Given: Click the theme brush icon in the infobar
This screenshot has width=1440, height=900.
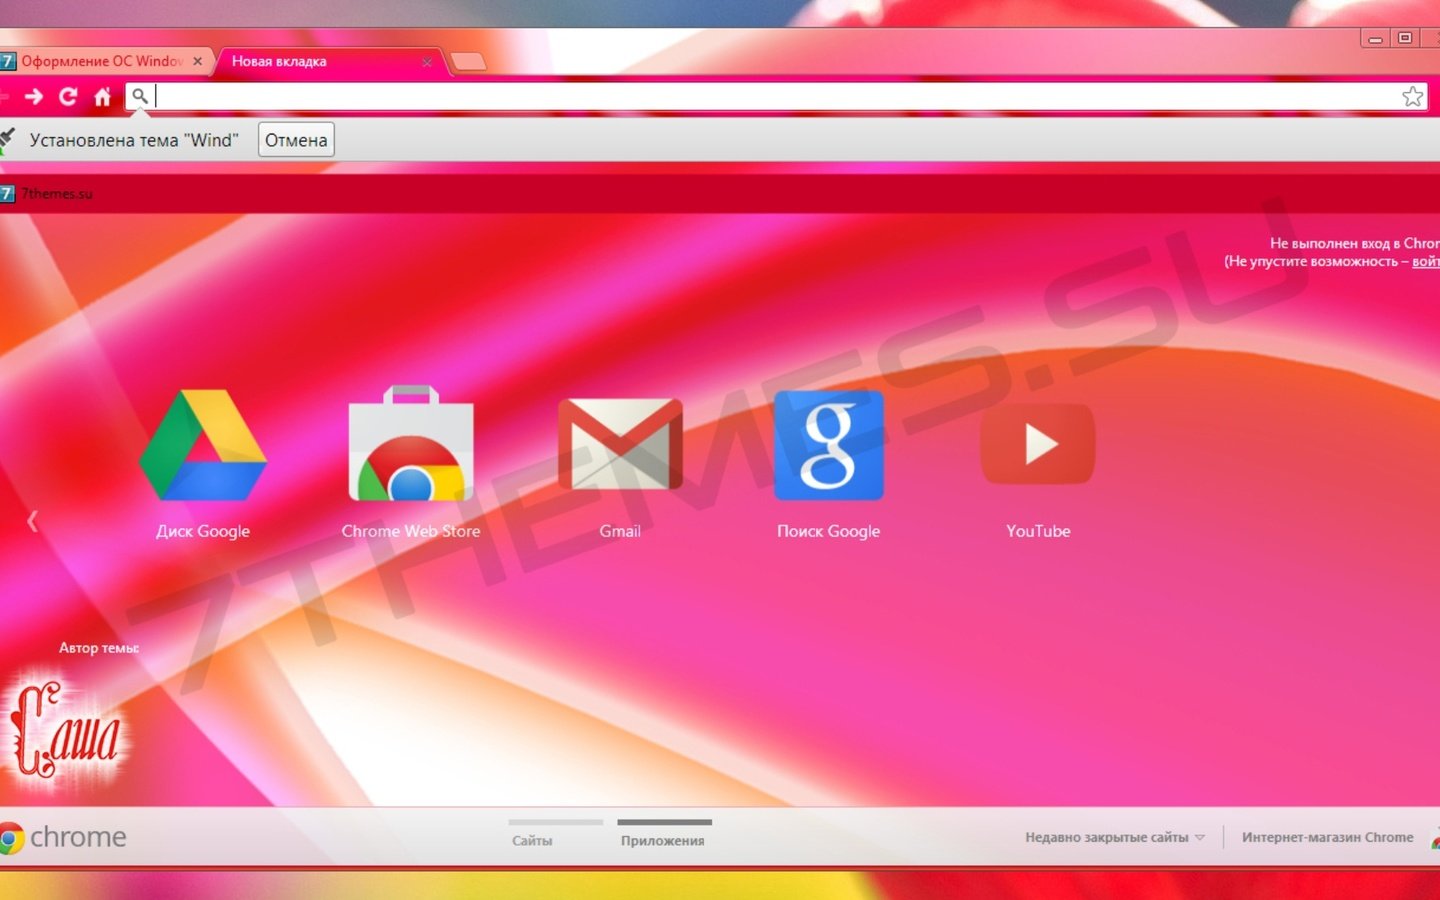Looking at the screenshot, I should click(8, 140).
